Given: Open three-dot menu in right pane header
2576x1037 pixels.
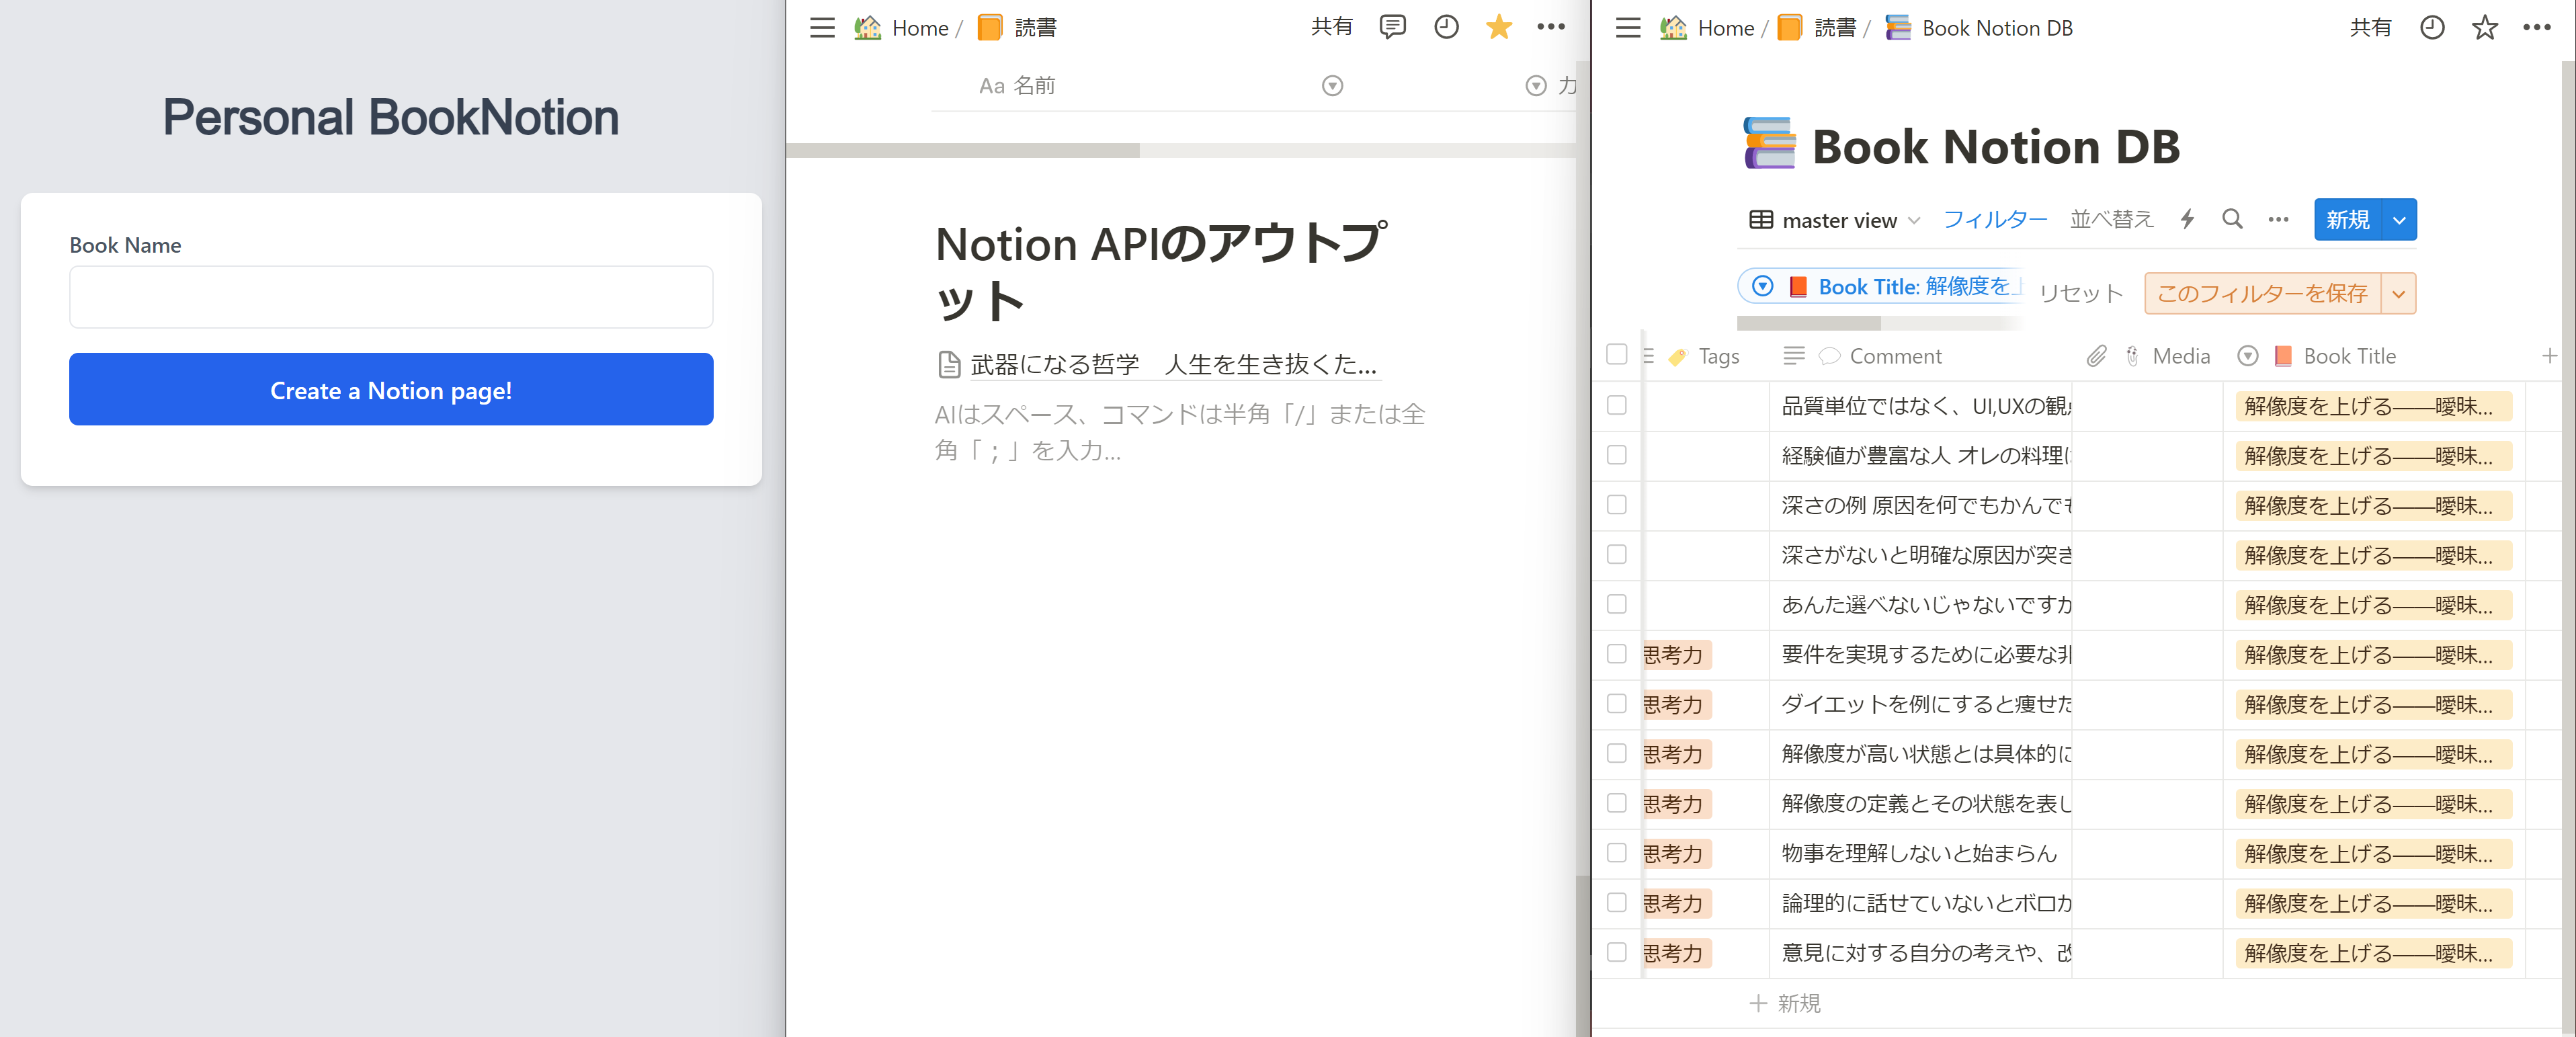Looking at the screenshot, I should 2536,28.
